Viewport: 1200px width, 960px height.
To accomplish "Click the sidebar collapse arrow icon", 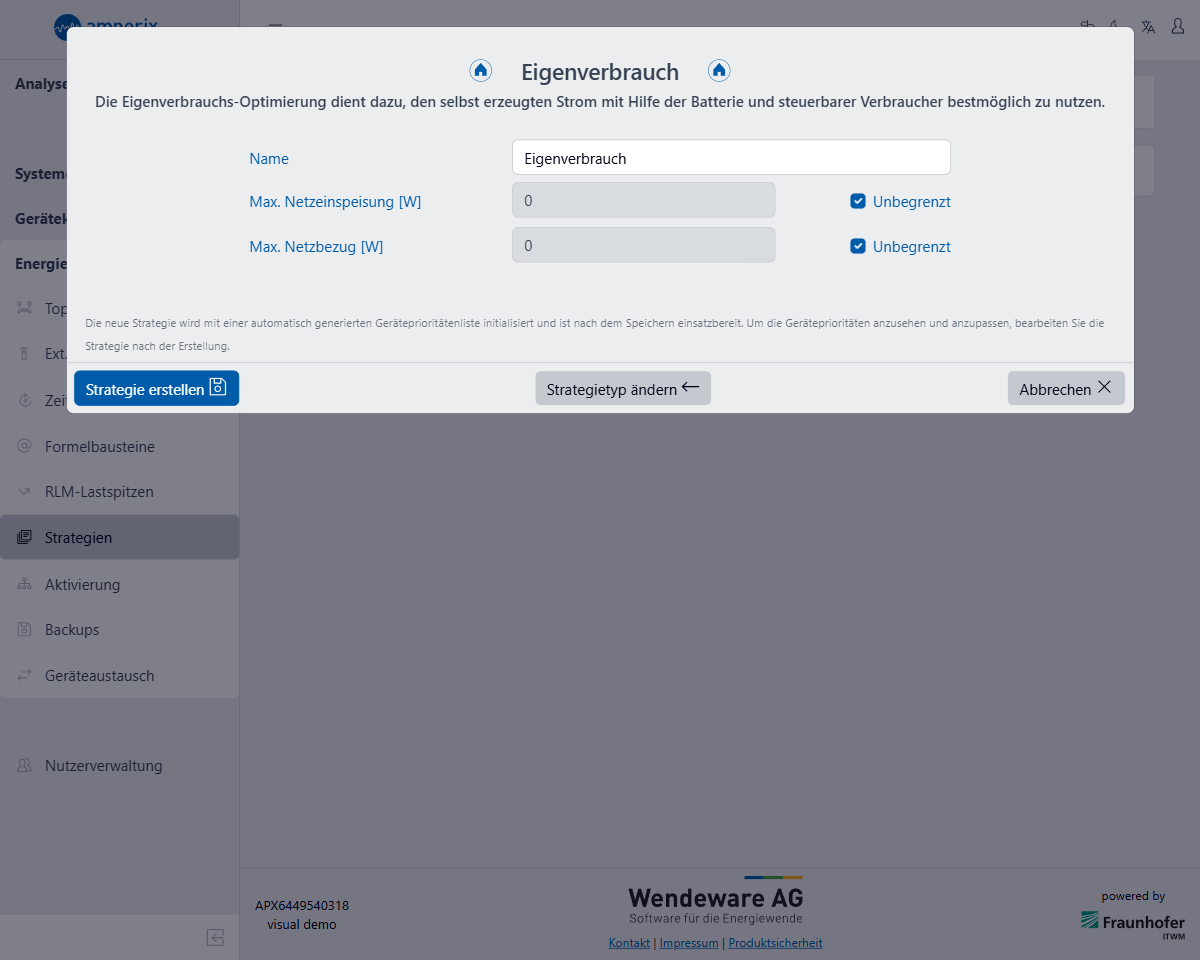I will point(215,937).
